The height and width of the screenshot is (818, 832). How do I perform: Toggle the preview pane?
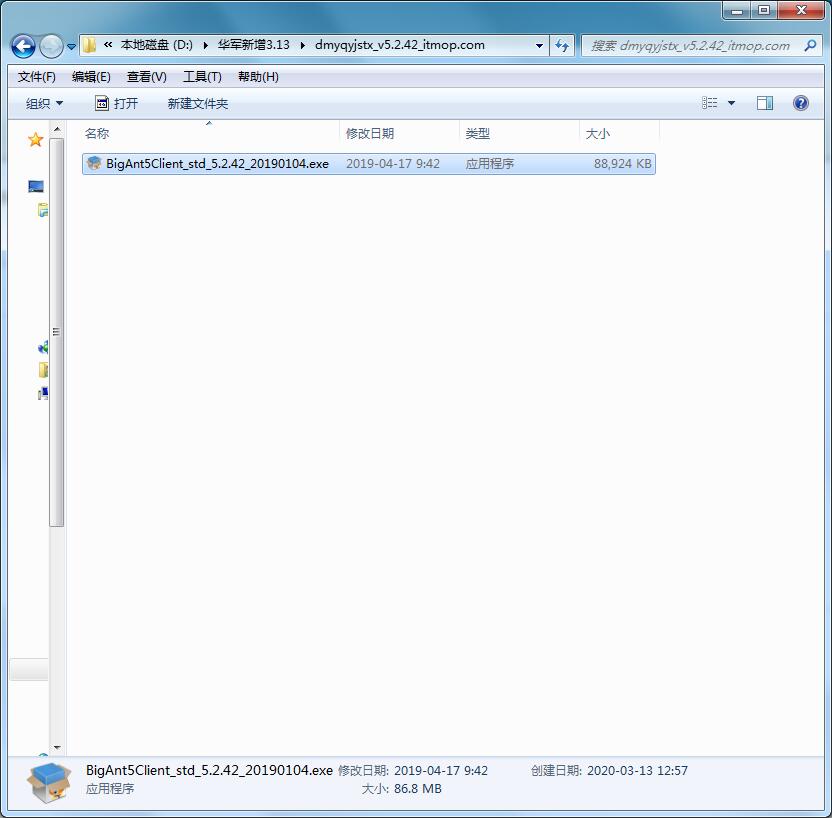[x=765, y=103]
